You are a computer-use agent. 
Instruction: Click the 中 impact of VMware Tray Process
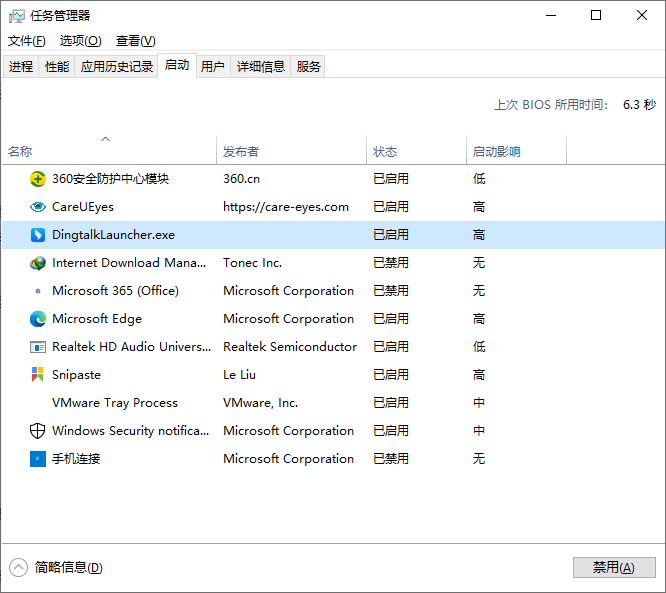point(479,403)
